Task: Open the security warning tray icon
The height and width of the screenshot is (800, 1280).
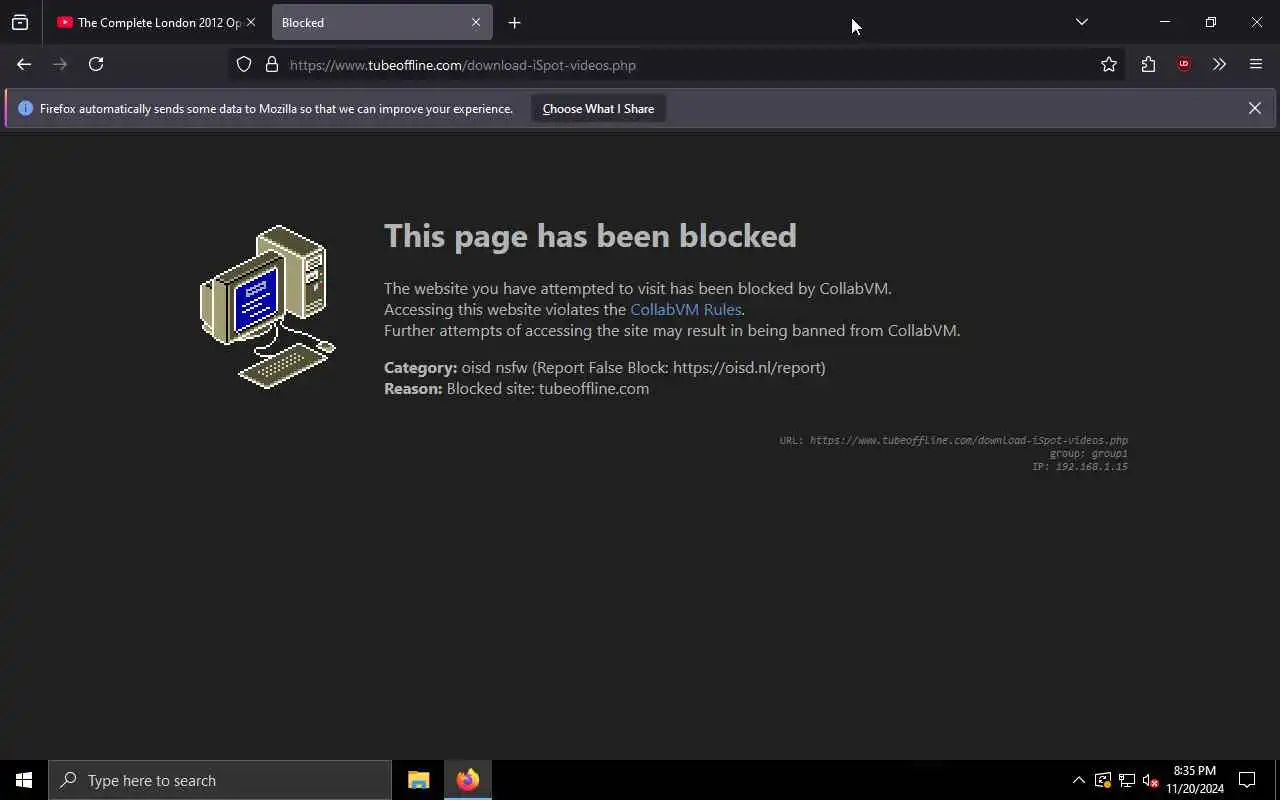Action: click(1103, 780)
